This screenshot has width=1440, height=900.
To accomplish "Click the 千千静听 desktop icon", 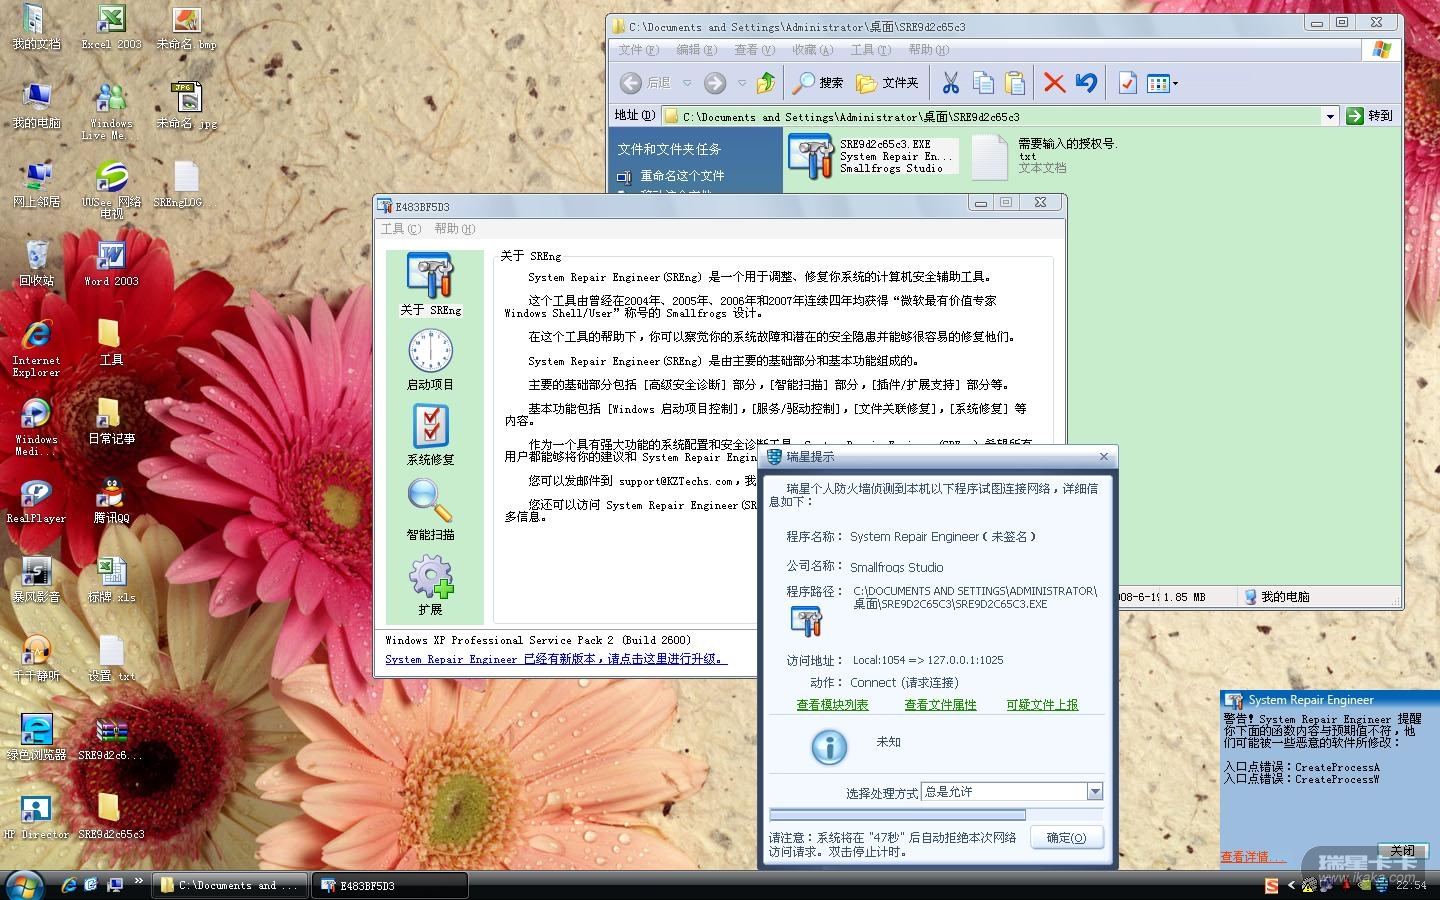I will click(x=36, y=658).
